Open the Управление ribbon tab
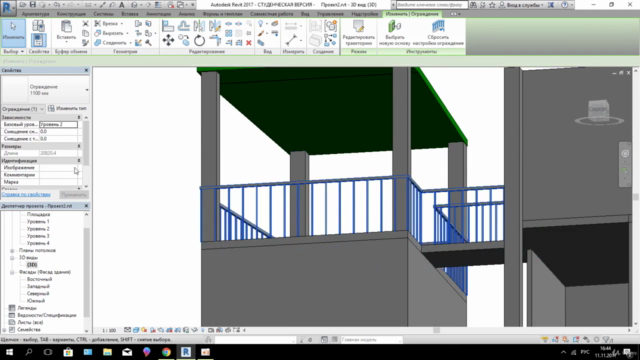The image size is (640, 360). (x=330, y=14)
